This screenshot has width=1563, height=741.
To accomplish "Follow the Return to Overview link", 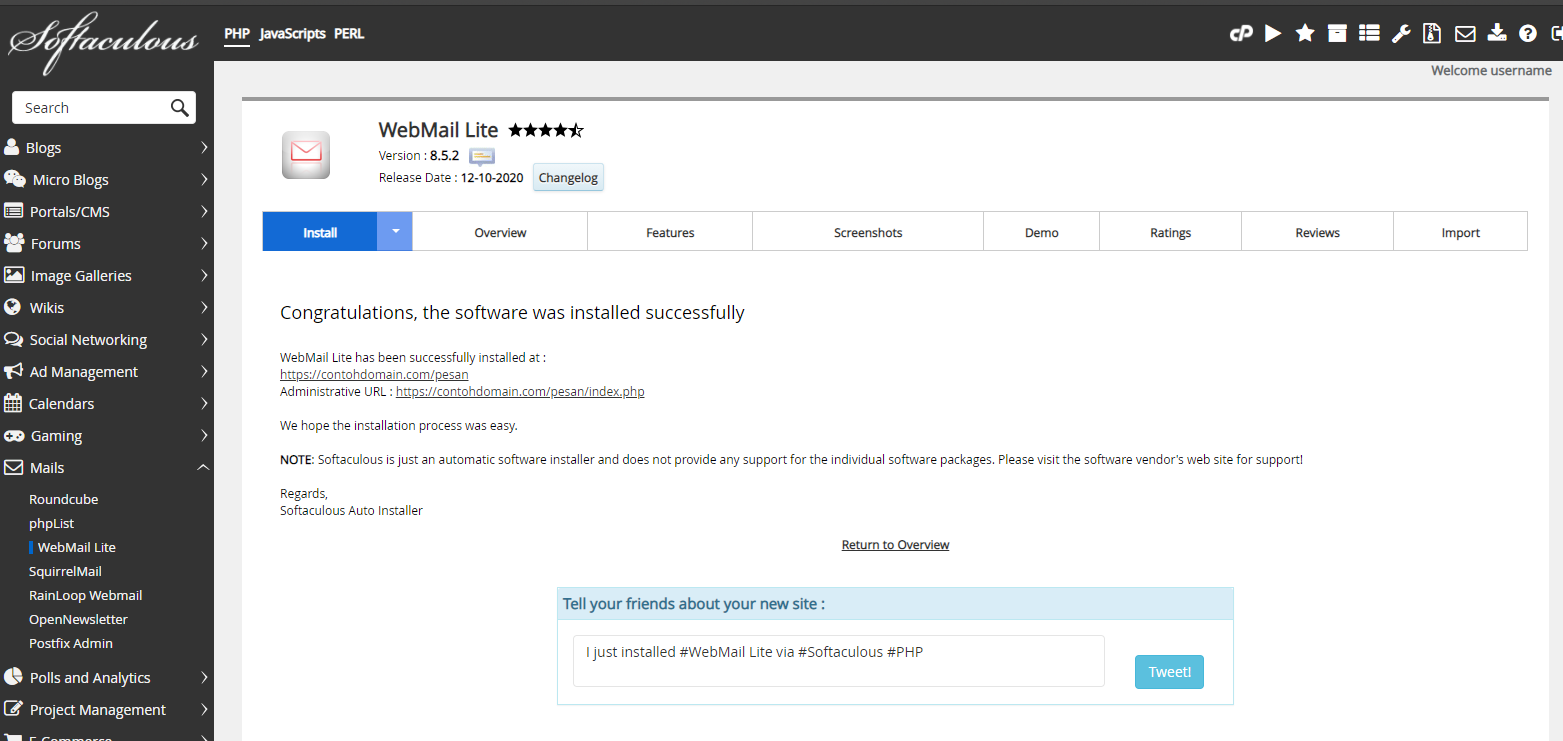I will point(895,544).
